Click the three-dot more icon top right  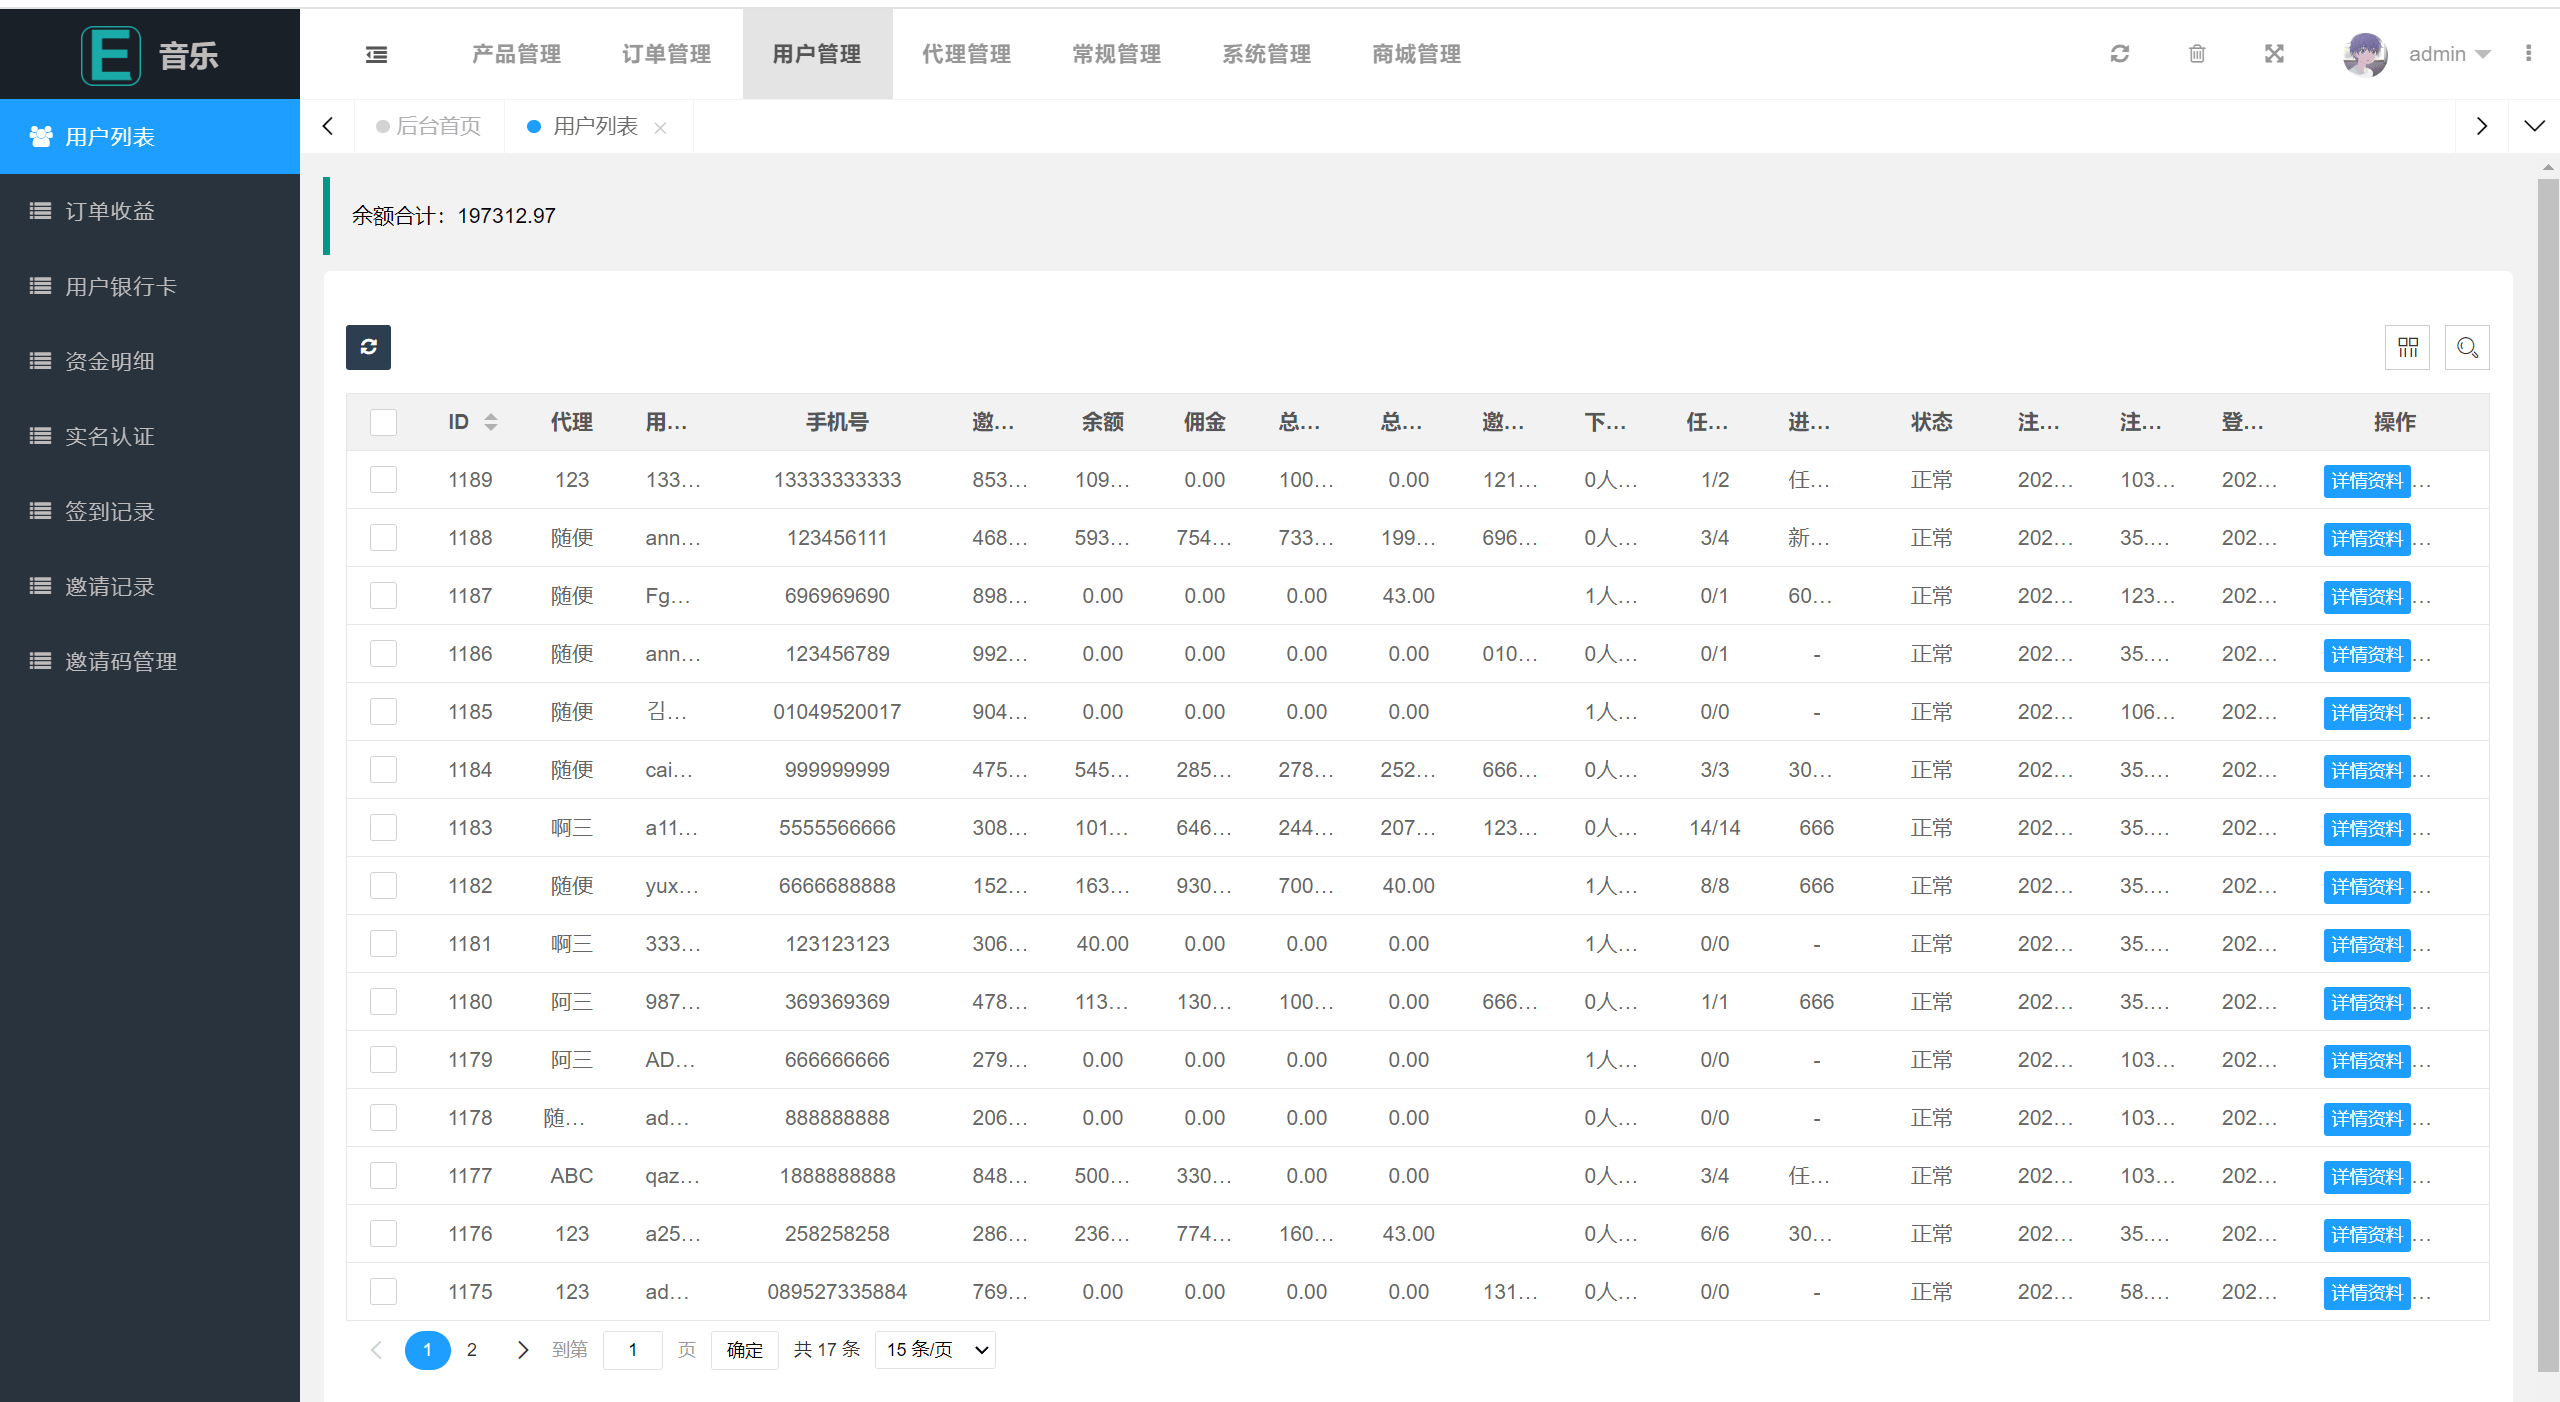coord(2528,54)
